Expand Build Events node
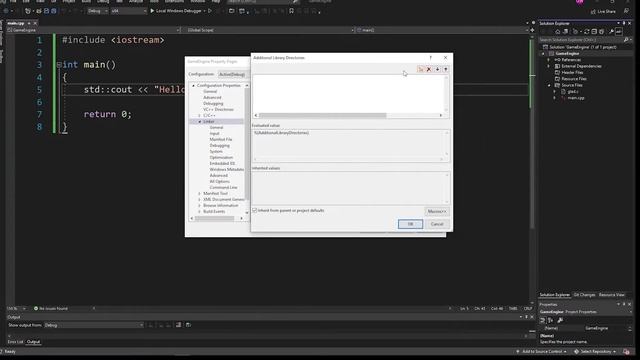Image resolution: width=640 pixels, height=360 pixels. tap(200, 211)
